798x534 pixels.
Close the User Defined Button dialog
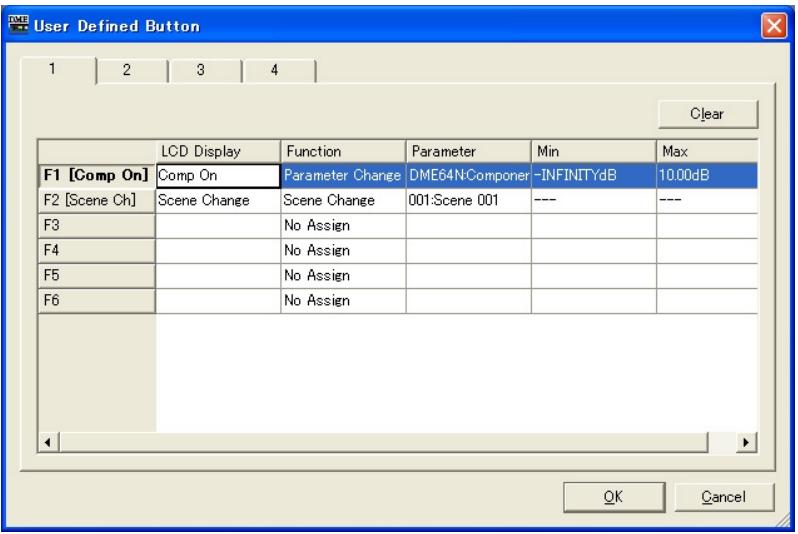tap(774, 25)
